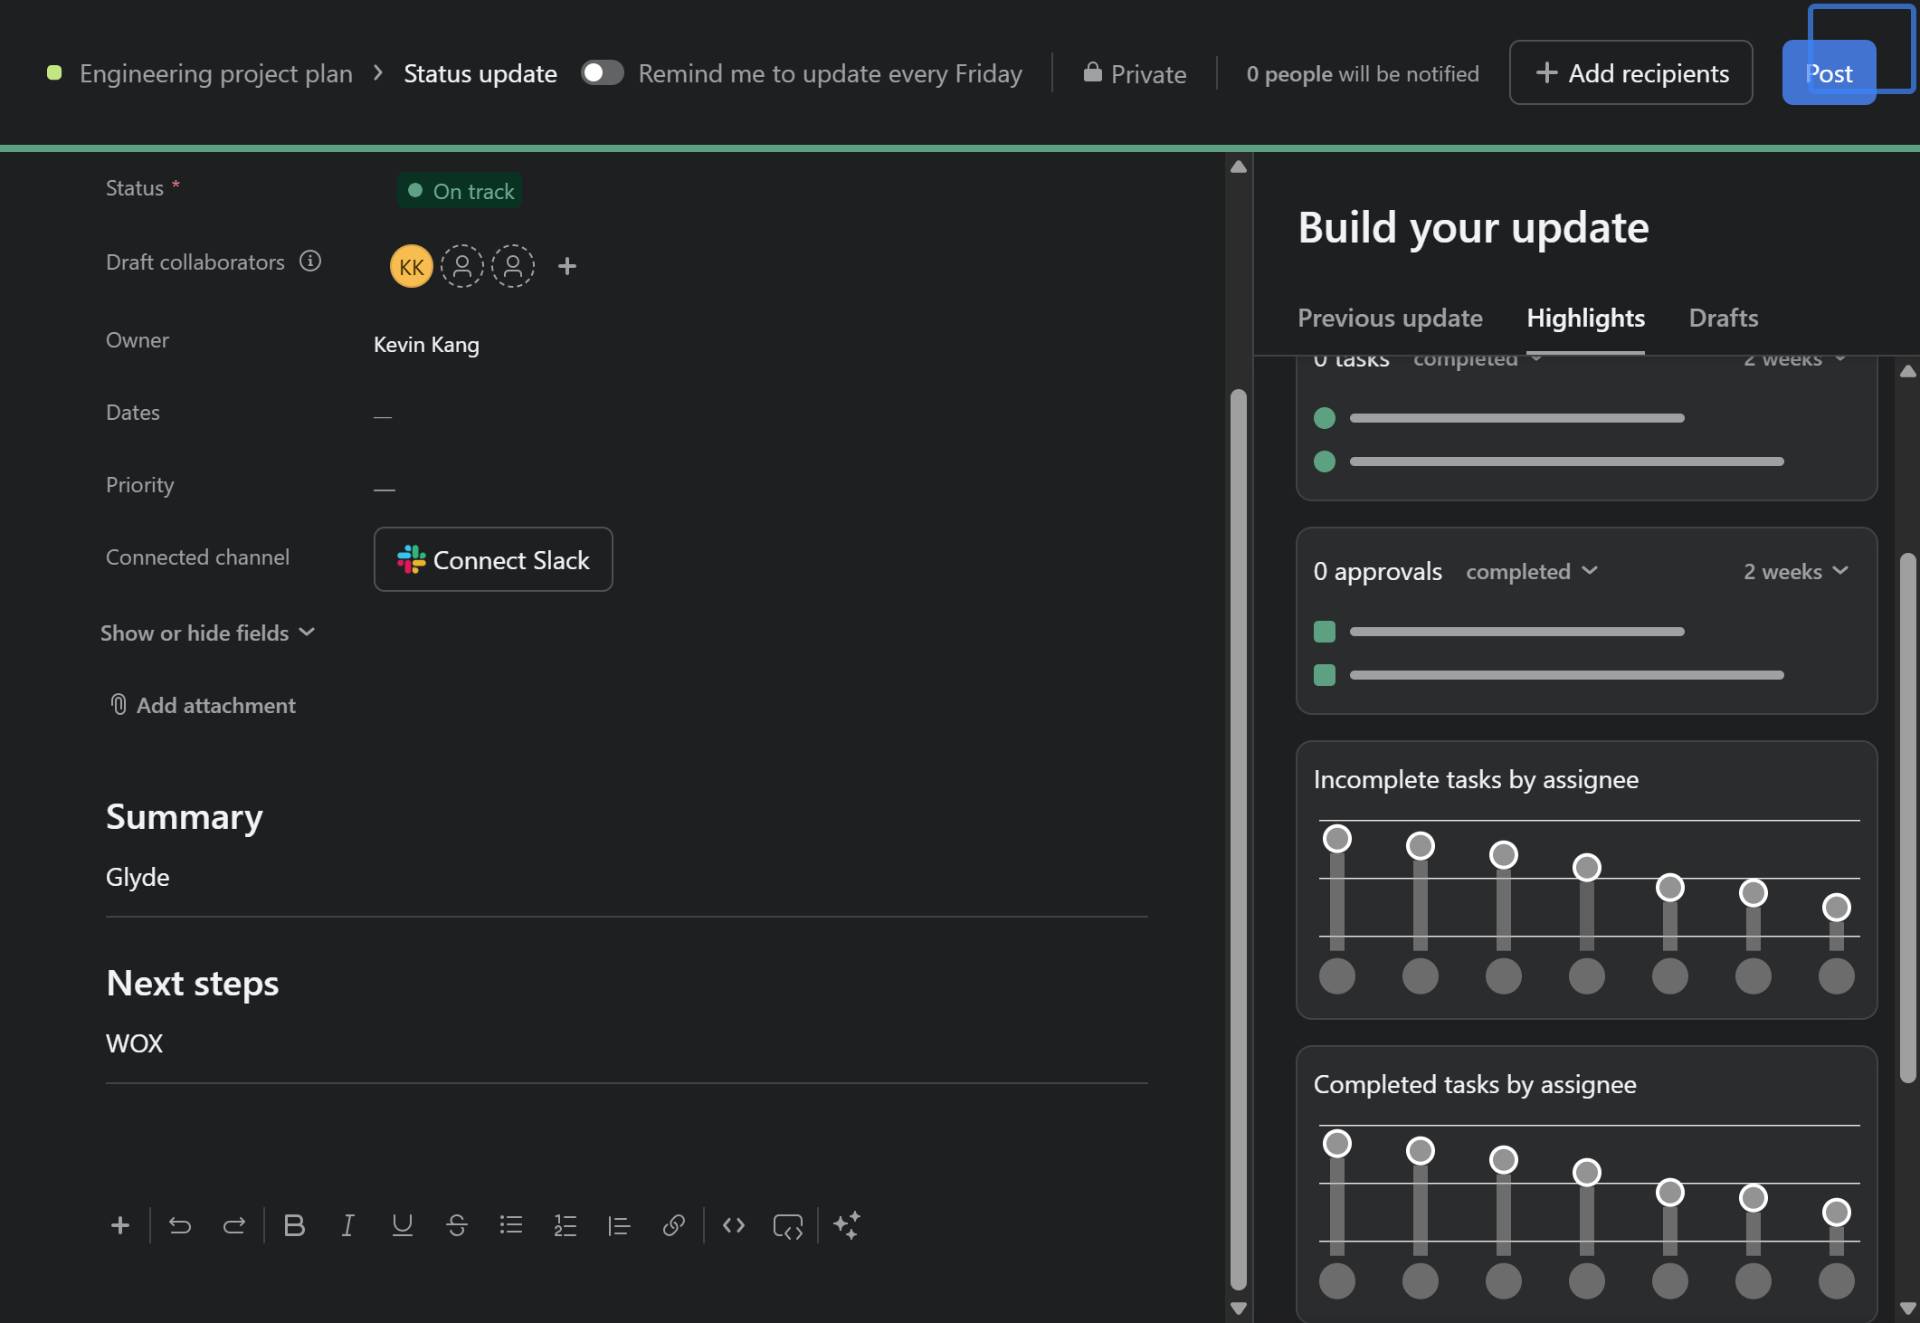Click the 0 people will be notified text
The height and width of the screenshot is (1323, 1920).
(1362, 73)
